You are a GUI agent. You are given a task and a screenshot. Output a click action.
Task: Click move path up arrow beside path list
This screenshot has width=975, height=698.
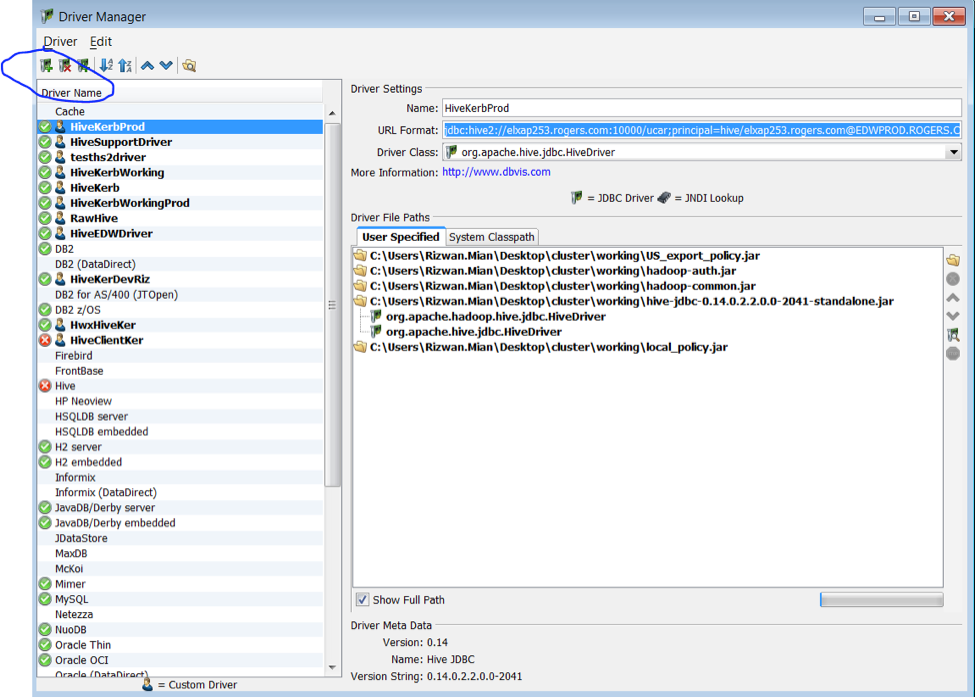953,298
